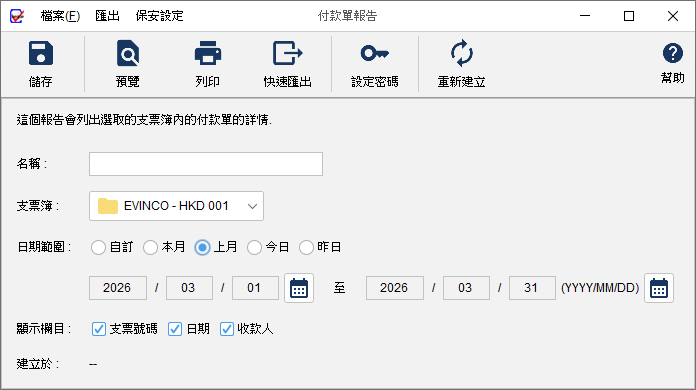Click the 儲存 (Save) toolbar icon
The height and width of the screenshot is (390, 696).
[x=40, y=53]
